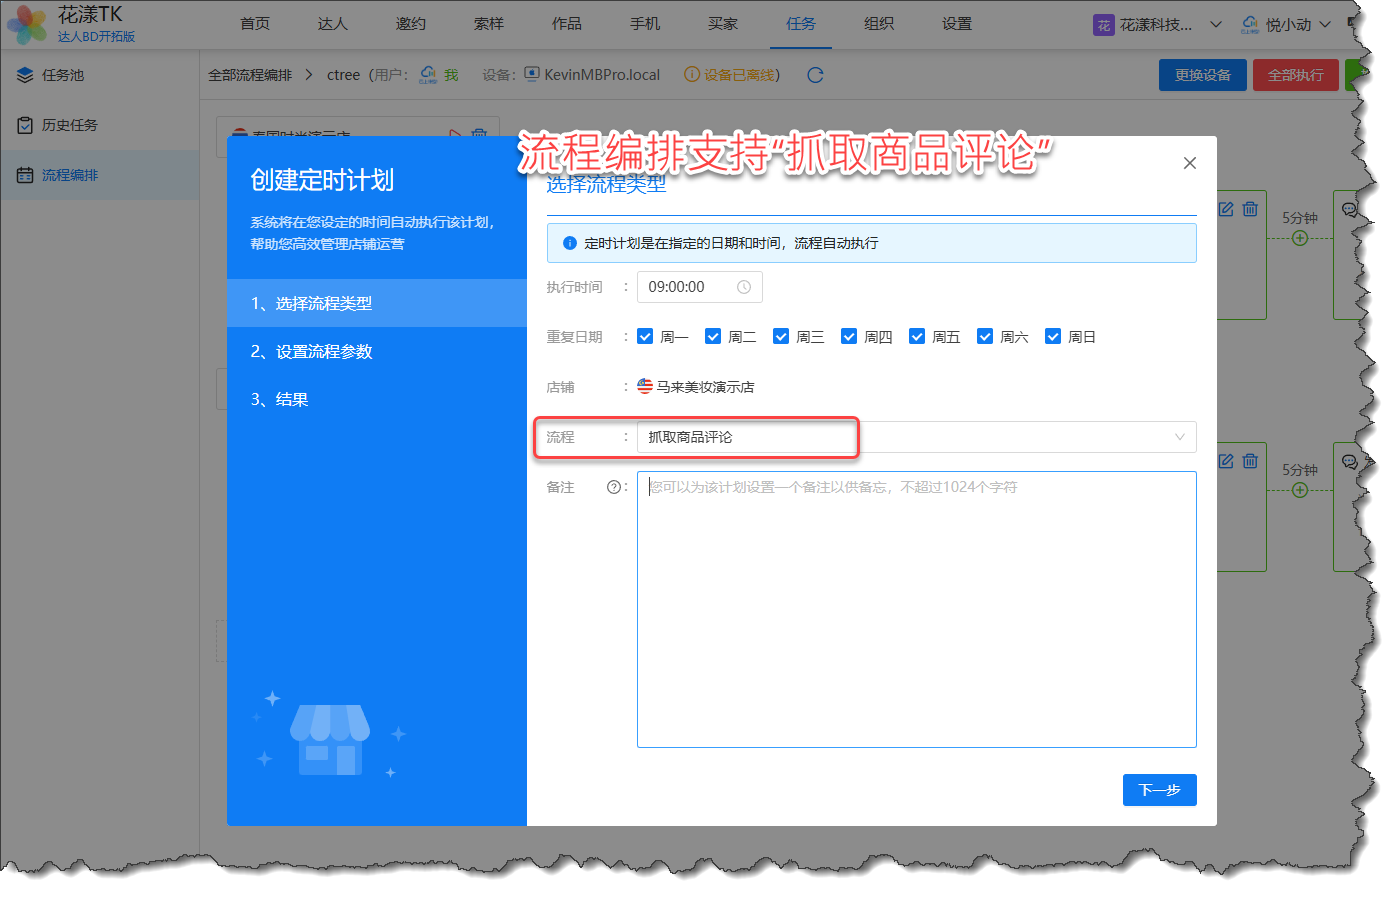Image resolution: width=1397 pixels, height=898 pixels.
Task: Click the 更换设备 button
Action: [1202, 75]
